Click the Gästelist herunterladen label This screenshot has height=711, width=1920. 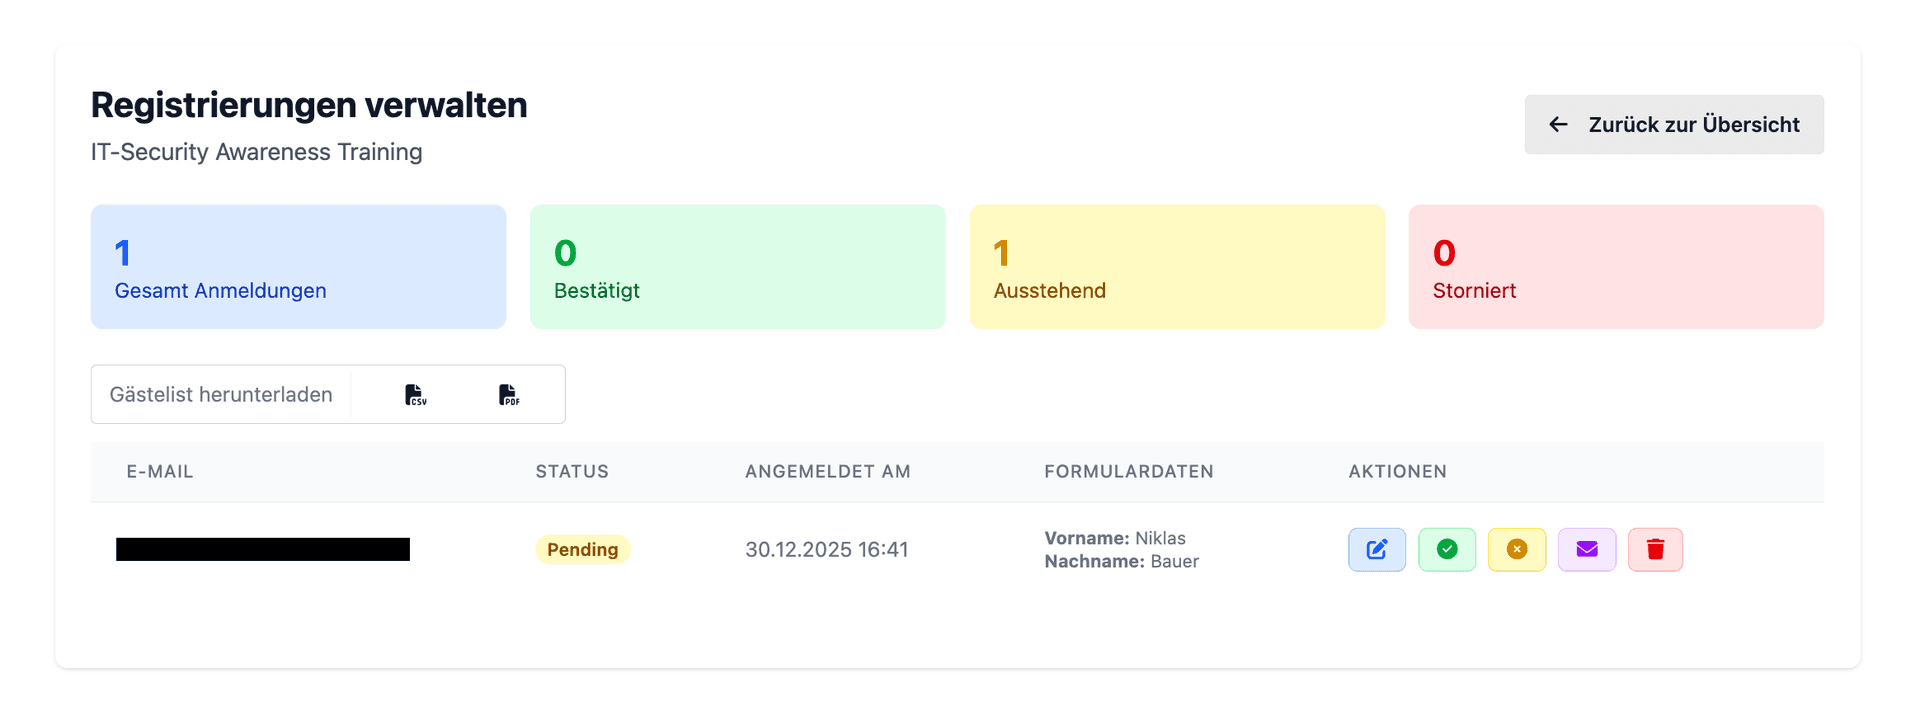click(221, 395)
